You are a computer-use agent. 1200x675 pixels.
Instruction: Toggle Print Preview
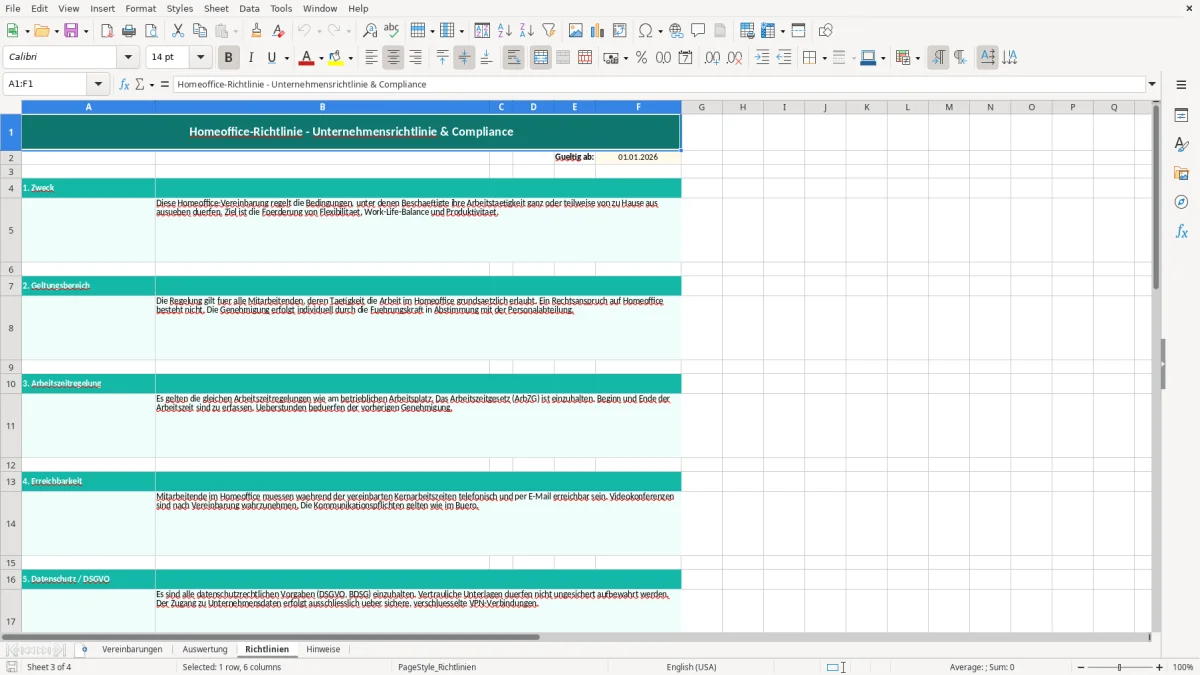coord(151,31)
